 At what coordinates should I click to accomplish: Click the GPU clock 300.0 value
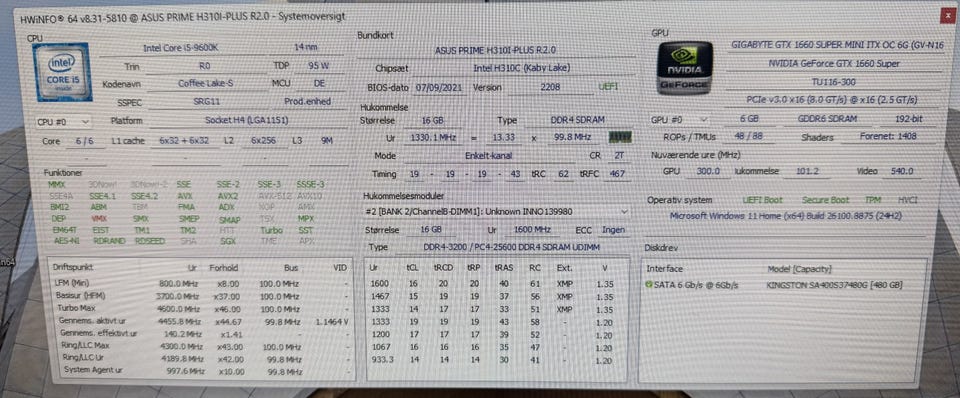[708, 171]
